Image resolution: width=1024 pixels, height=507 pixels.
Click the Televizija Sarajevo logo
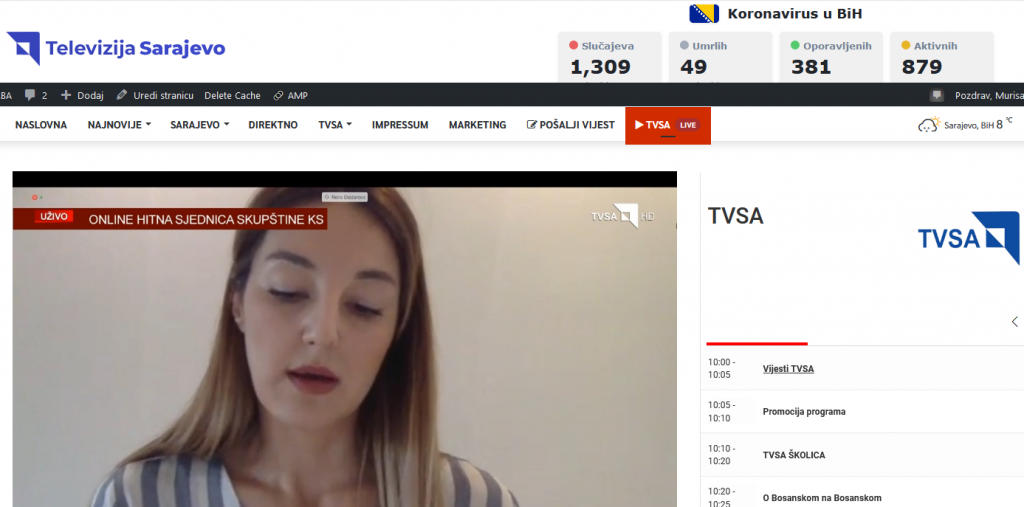click(116, 48)
